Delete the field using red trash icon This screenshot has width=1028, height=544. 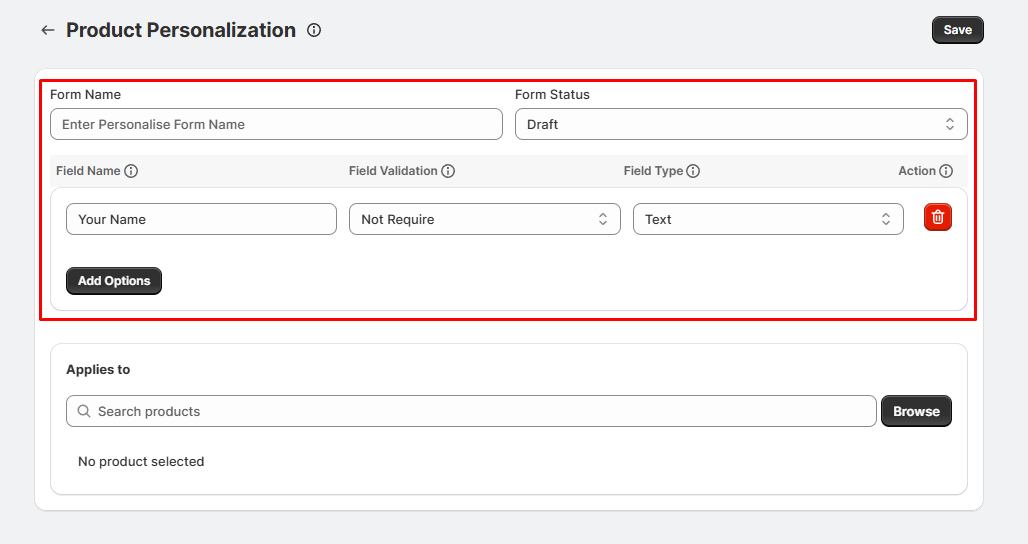pos(937,217)
